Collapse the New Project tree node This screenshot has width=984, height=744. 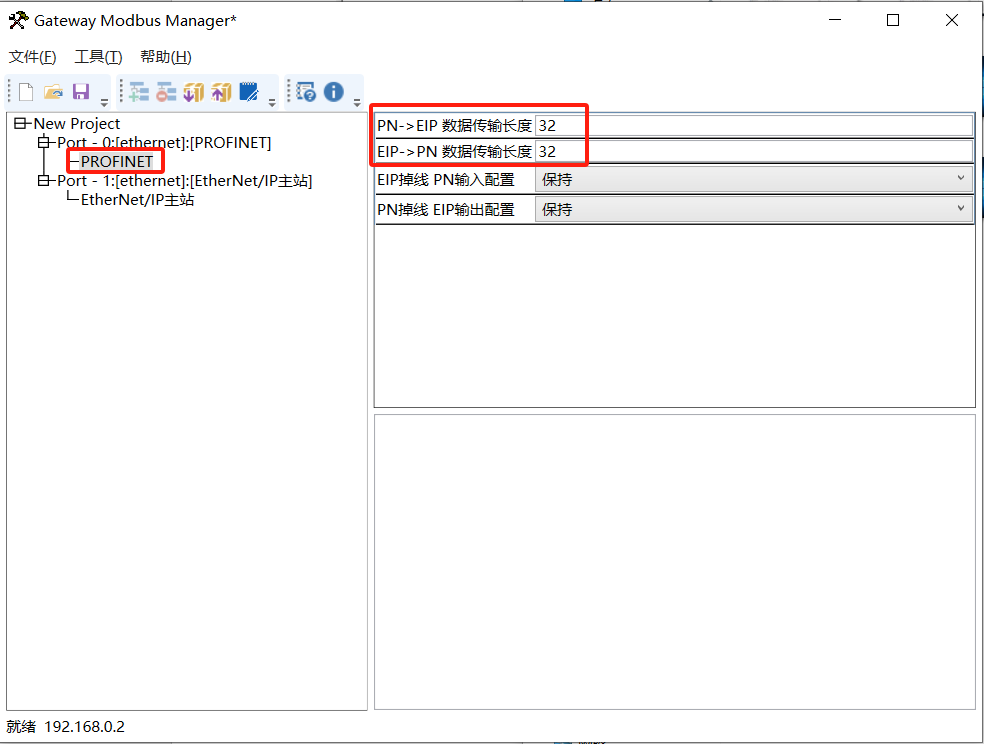click(x=20, y=124)
